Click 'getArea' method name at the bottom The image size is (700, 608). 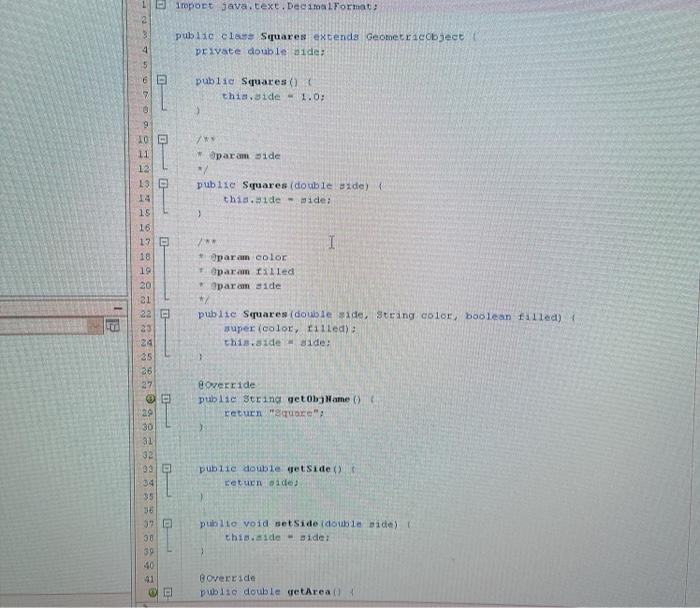[309, 592]
